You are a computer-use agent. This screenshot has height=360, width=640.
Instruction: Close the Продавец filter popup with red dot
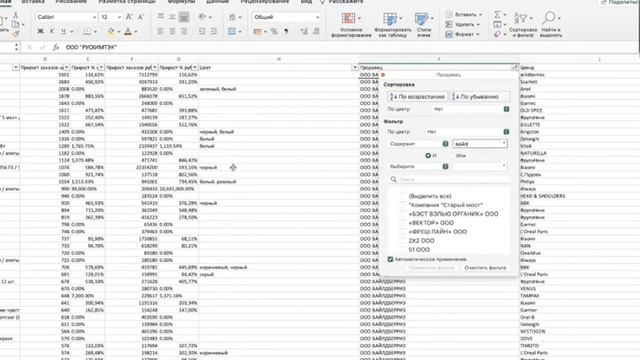point(383,75)
